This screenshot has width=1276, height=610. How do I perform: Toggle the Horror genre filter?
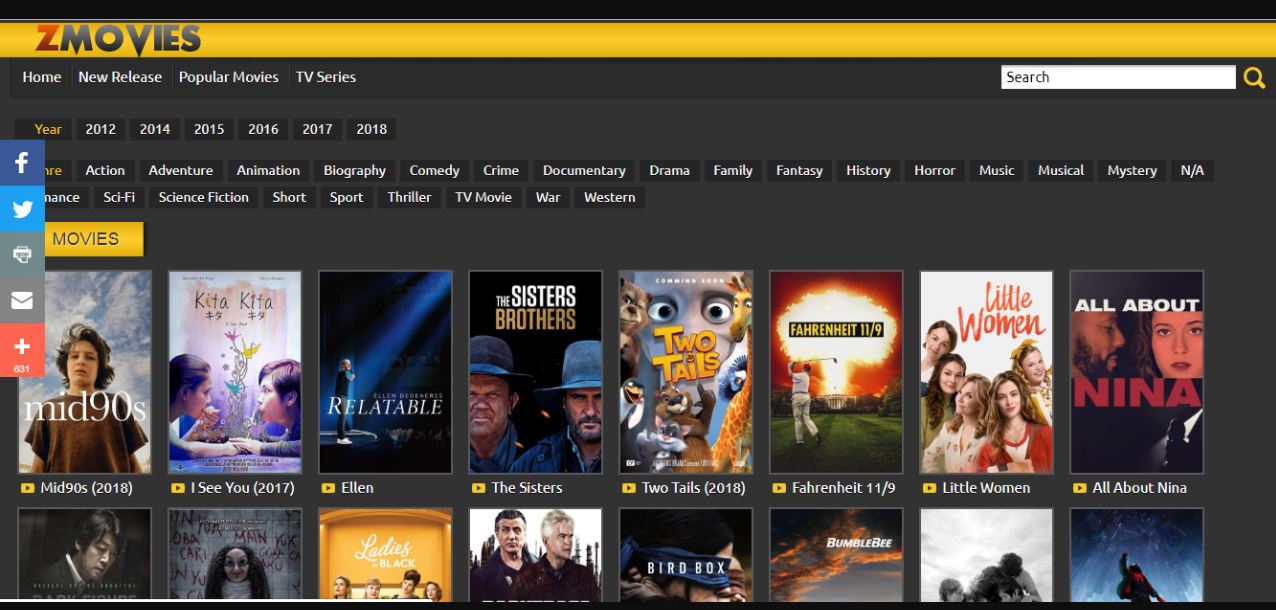coord(934,170)
